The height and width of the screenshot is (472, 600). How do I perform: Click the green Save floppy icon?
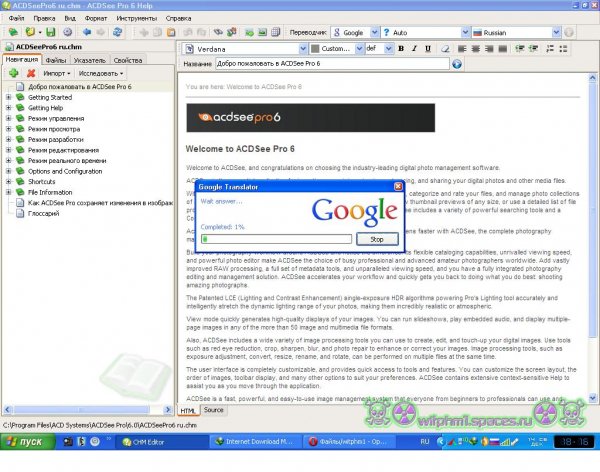(51, 33)
